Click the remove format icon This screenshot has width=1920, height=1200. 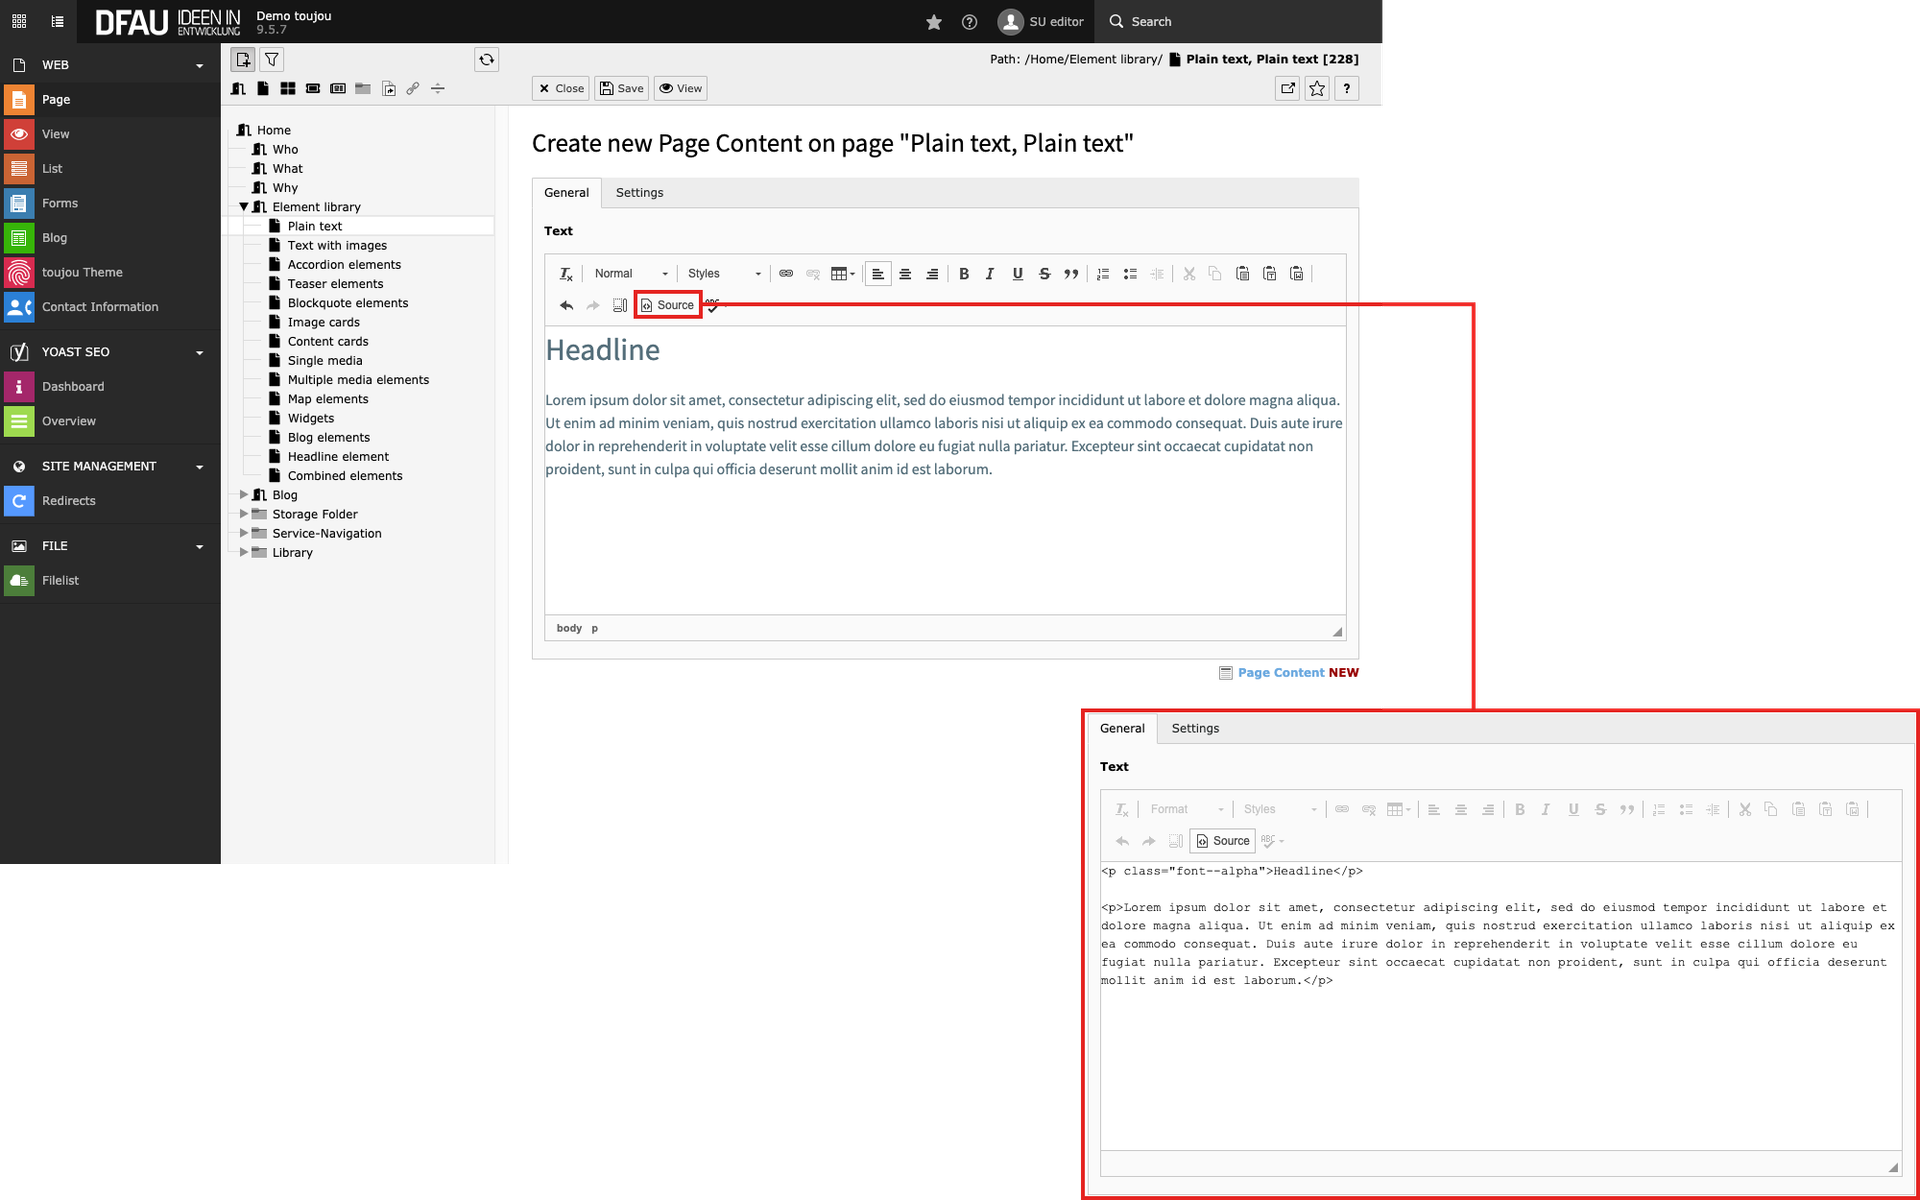point(566,274)
